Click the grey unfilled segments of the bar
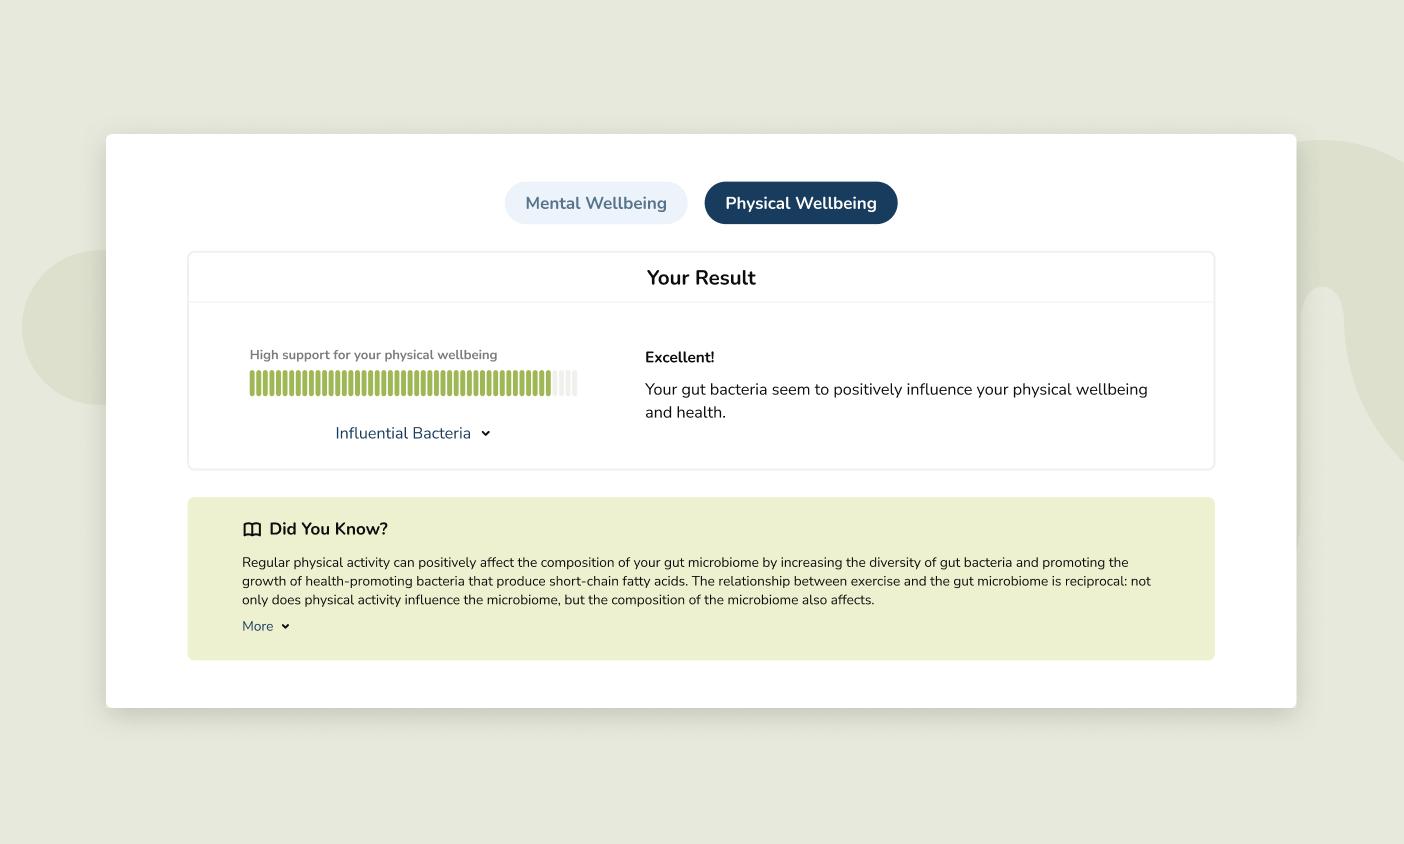The height and width of the screenshot is (844, 1404). click(566, 383)
